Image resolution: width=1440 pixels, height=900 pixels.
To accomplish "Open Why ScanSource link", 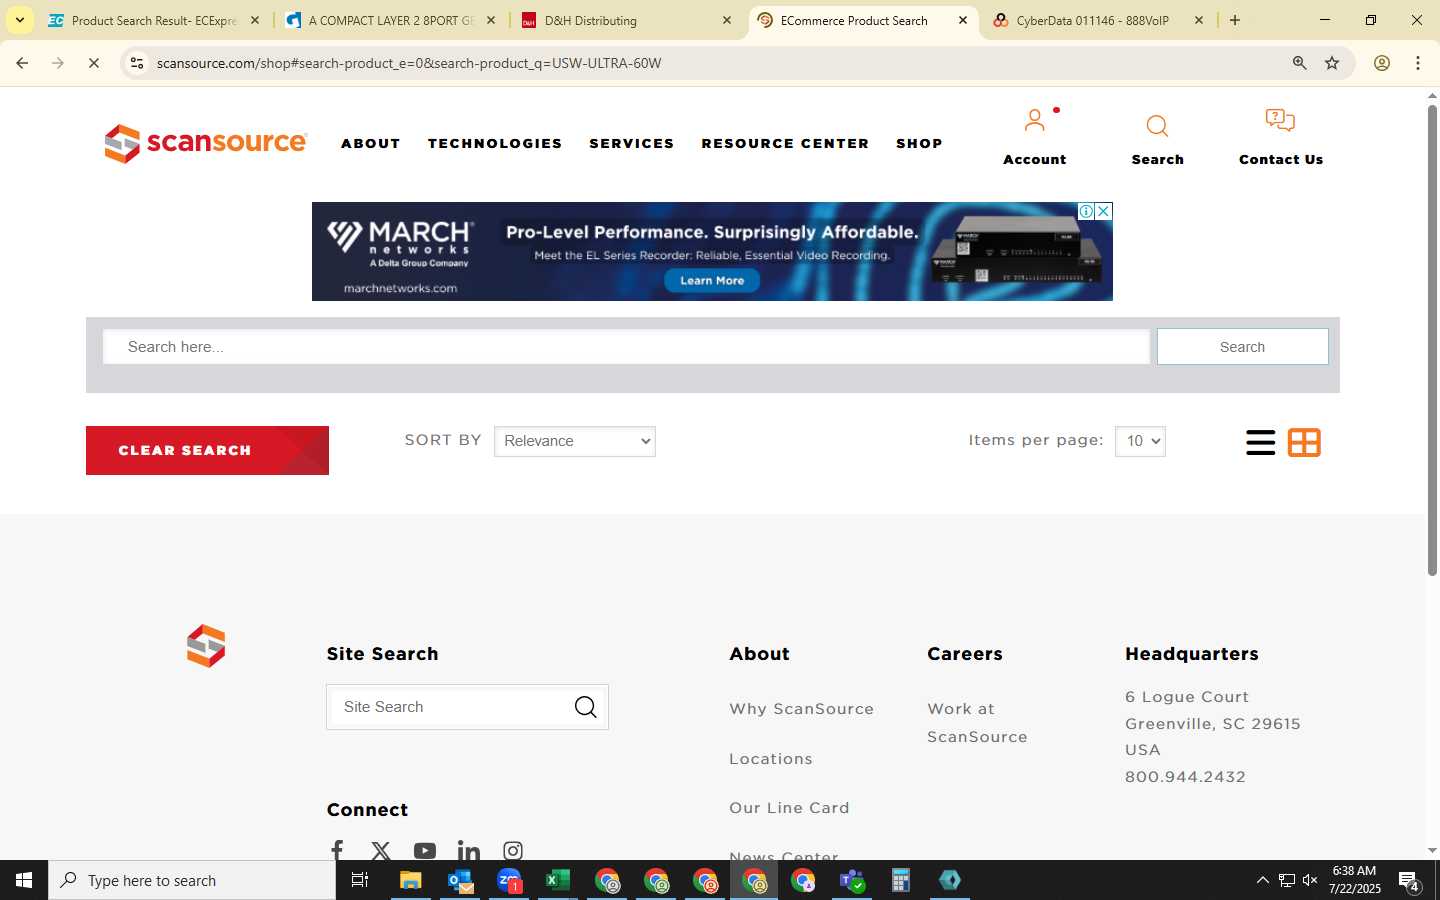I will [x=801, y=709].
